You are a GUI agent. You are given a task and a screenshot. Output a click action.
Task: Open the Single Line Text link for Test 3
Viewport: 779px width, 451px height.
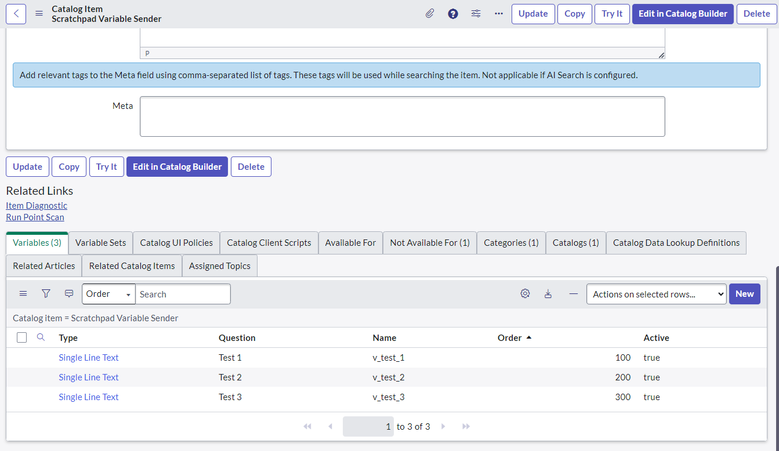88,397
